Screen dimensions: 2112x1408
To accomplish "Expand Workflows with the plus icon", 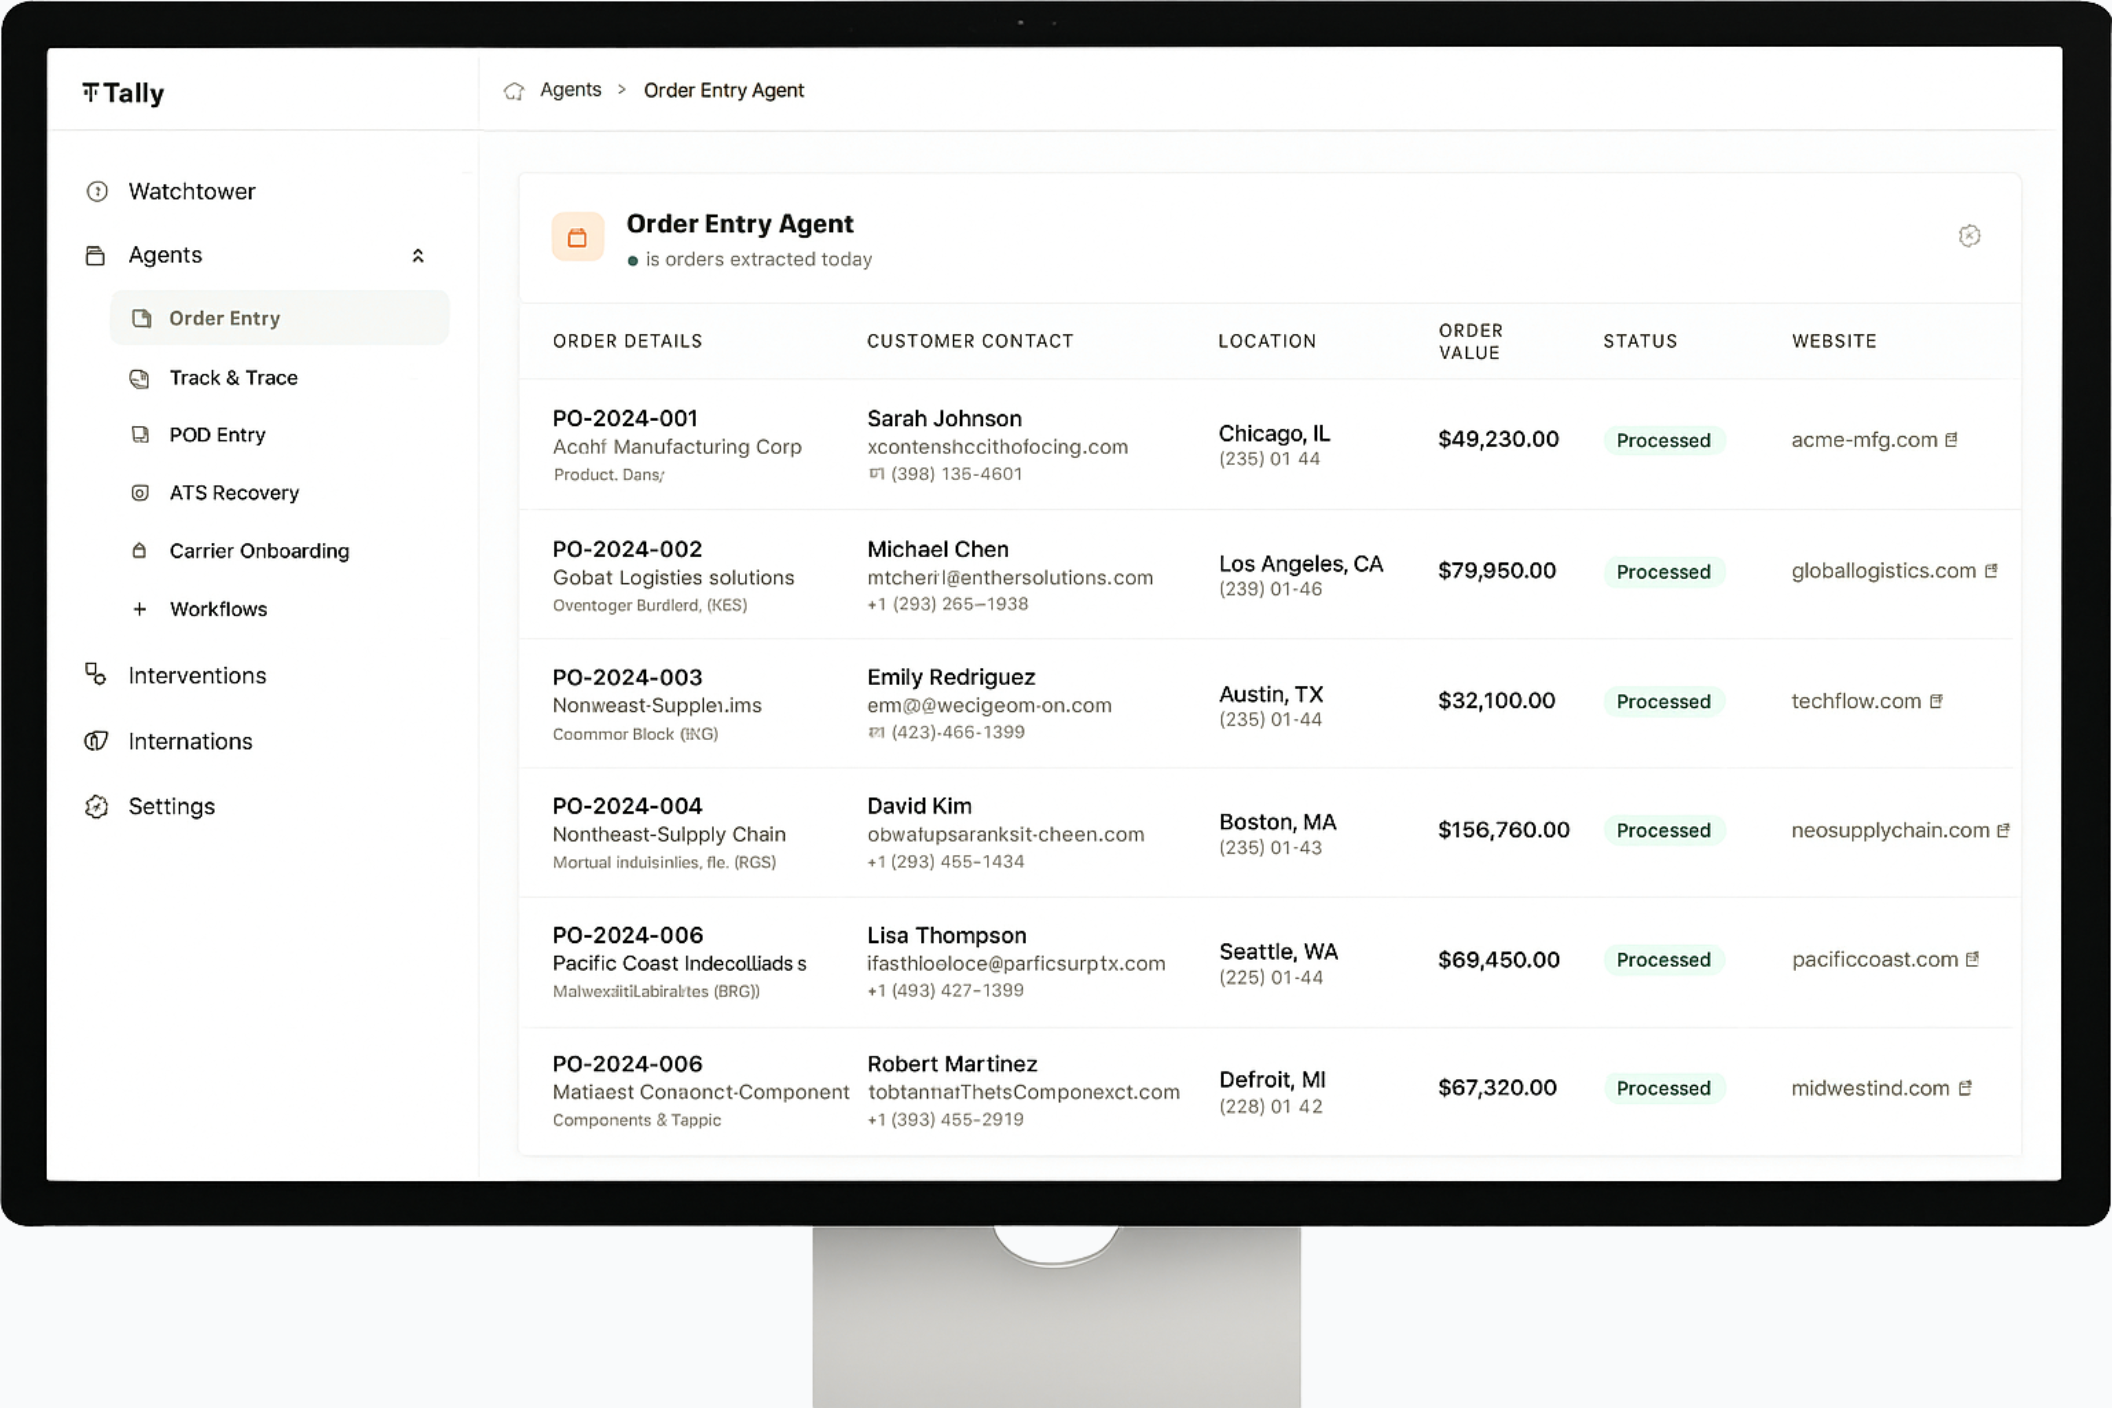I will coord(140,609).
